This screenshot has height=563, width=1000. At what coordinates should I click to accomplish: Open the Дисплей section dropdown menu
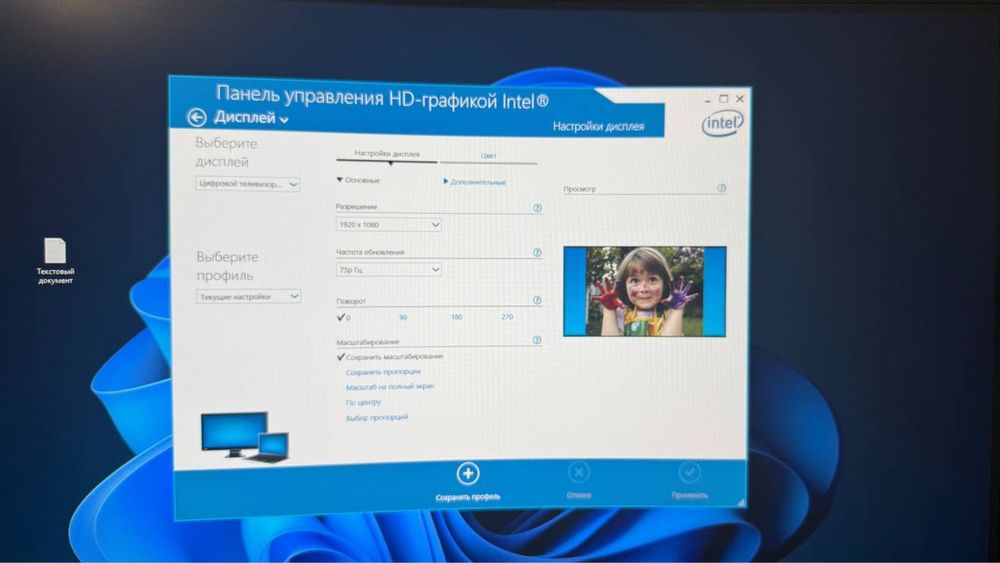pyautogui.click(x=251, y=118)
